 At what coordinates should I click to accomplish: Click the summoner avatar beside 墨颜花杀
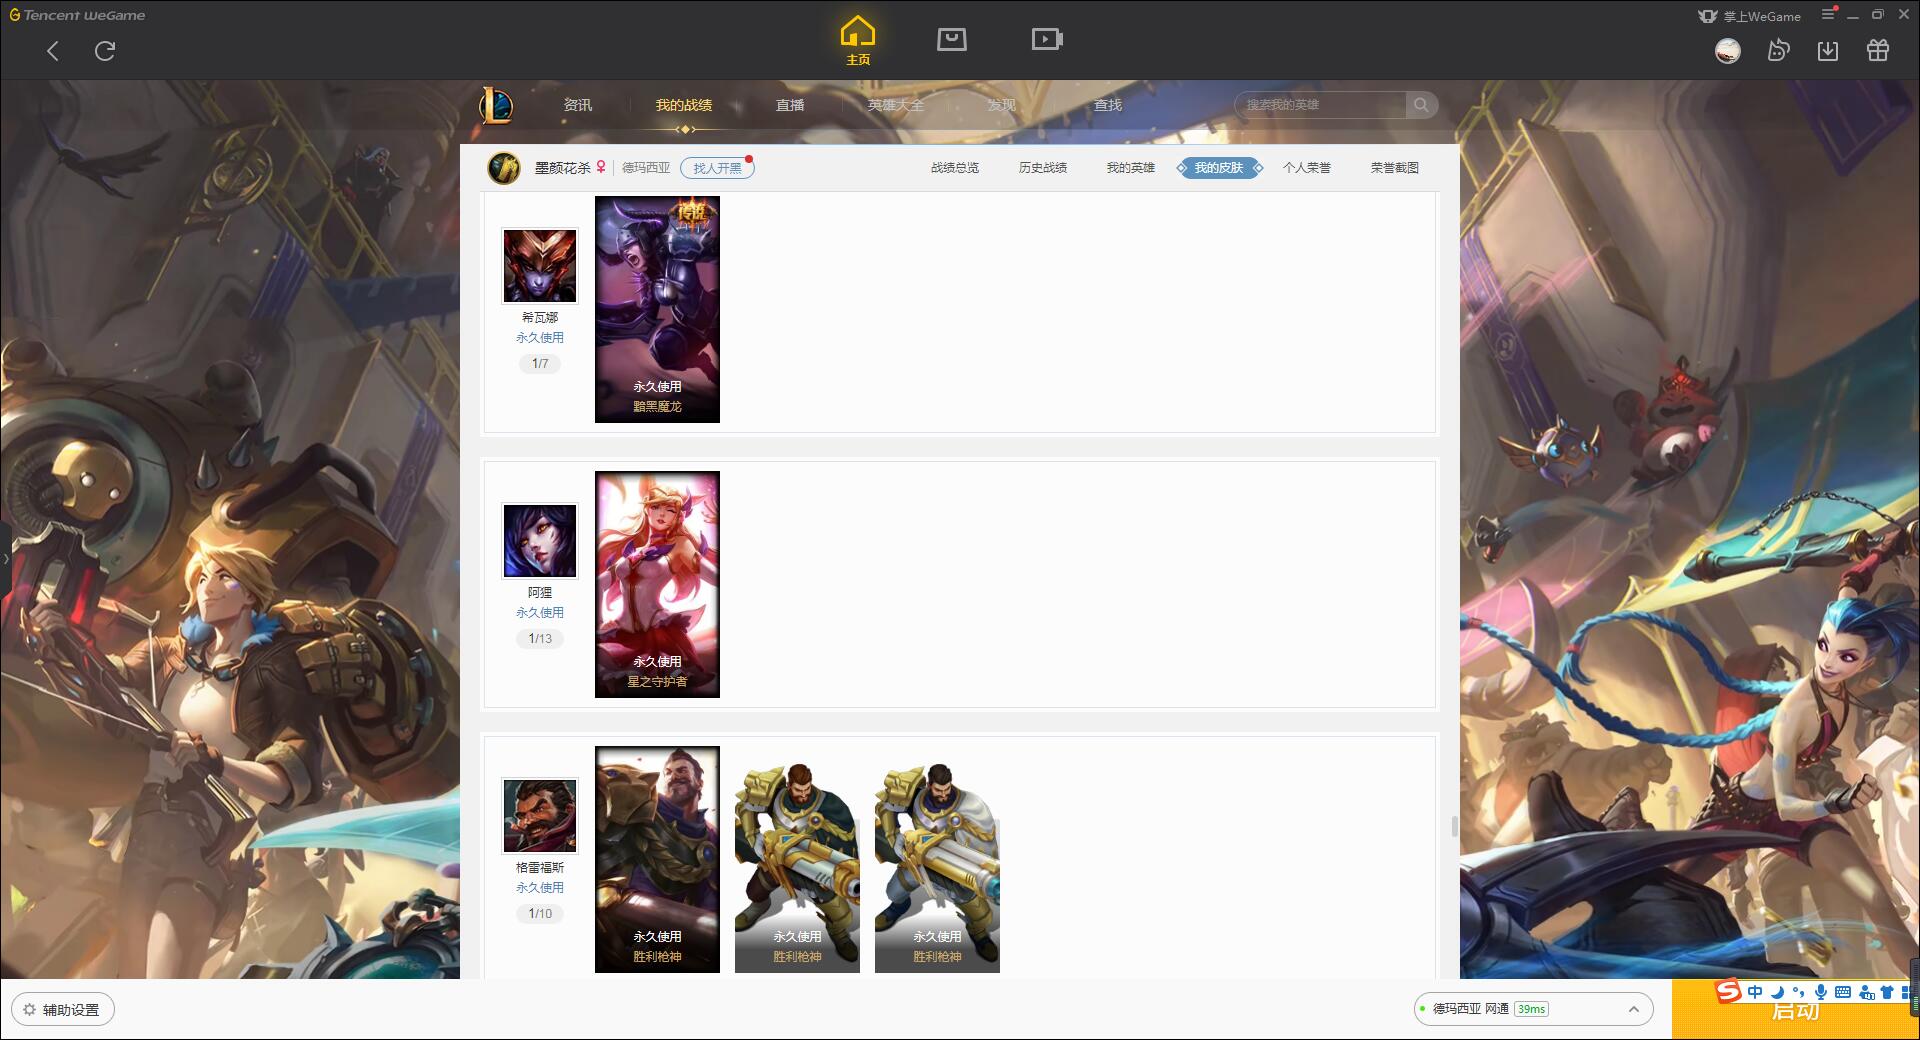(x=504, y=168)
